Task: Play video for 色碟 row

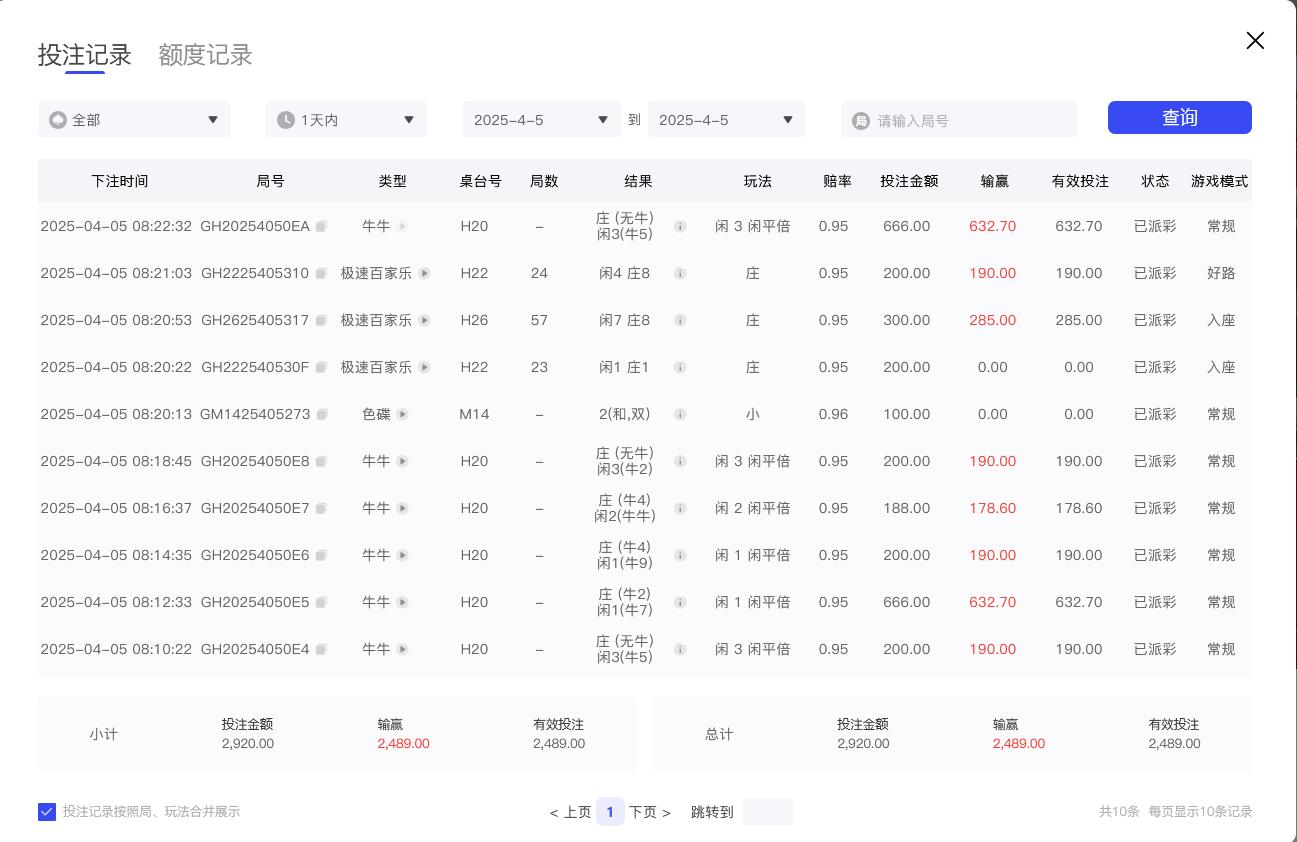Action: [402, 414]
